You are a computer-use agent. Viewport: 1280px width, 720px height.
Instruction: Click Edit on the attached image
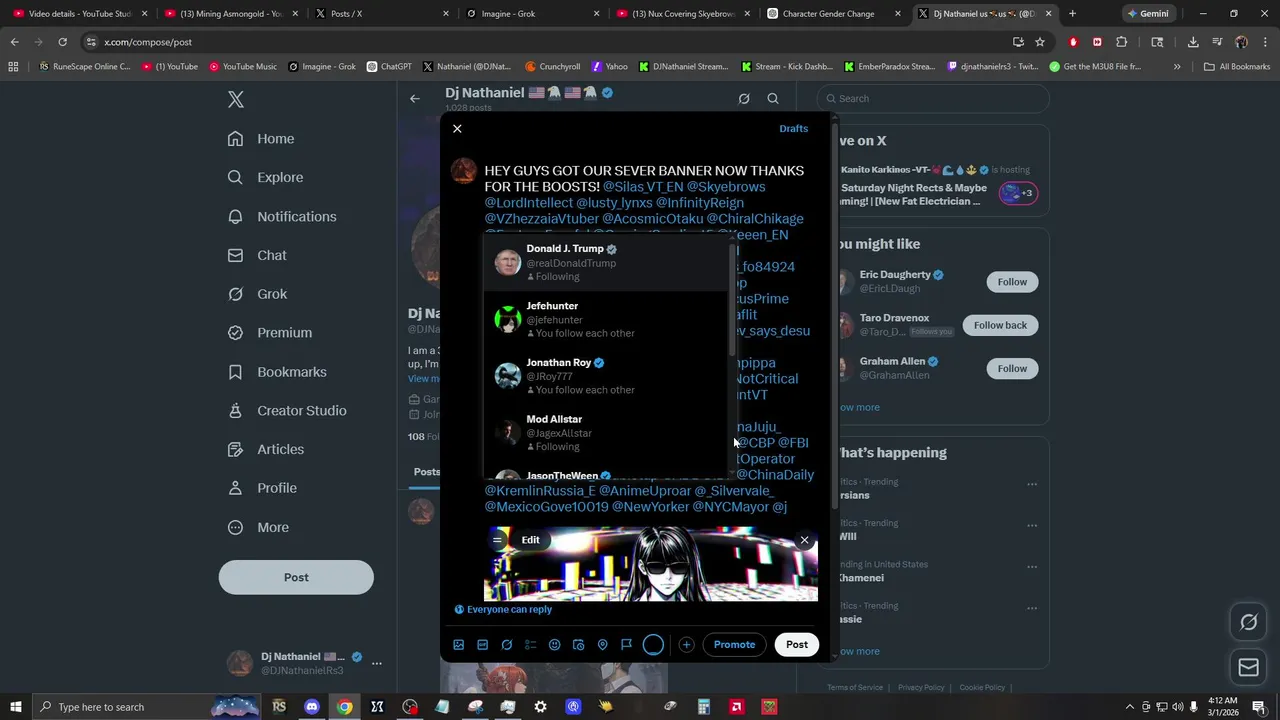point(530,540)
